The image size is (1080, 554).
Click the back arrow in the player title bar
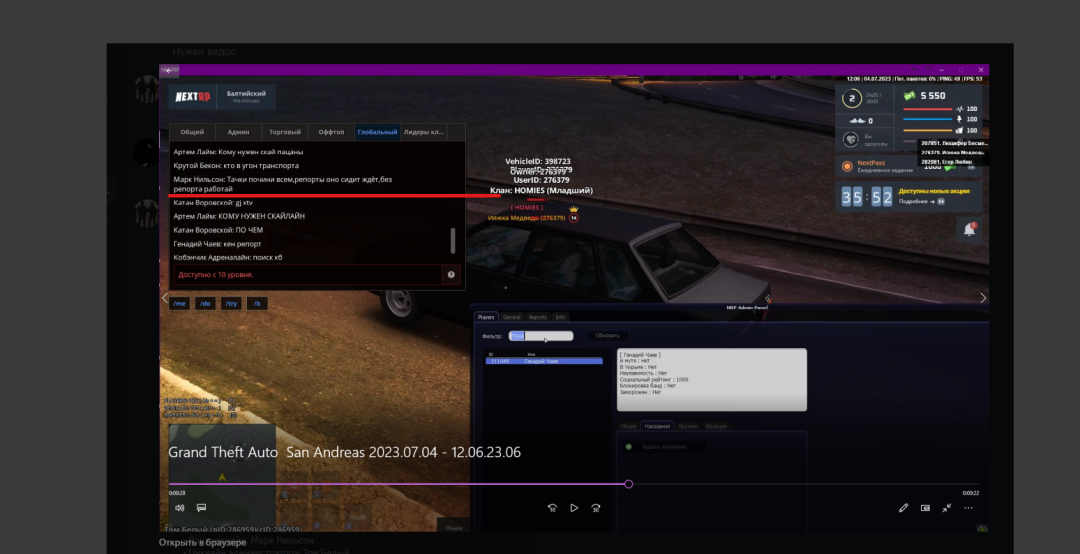(x=168, y=70)
